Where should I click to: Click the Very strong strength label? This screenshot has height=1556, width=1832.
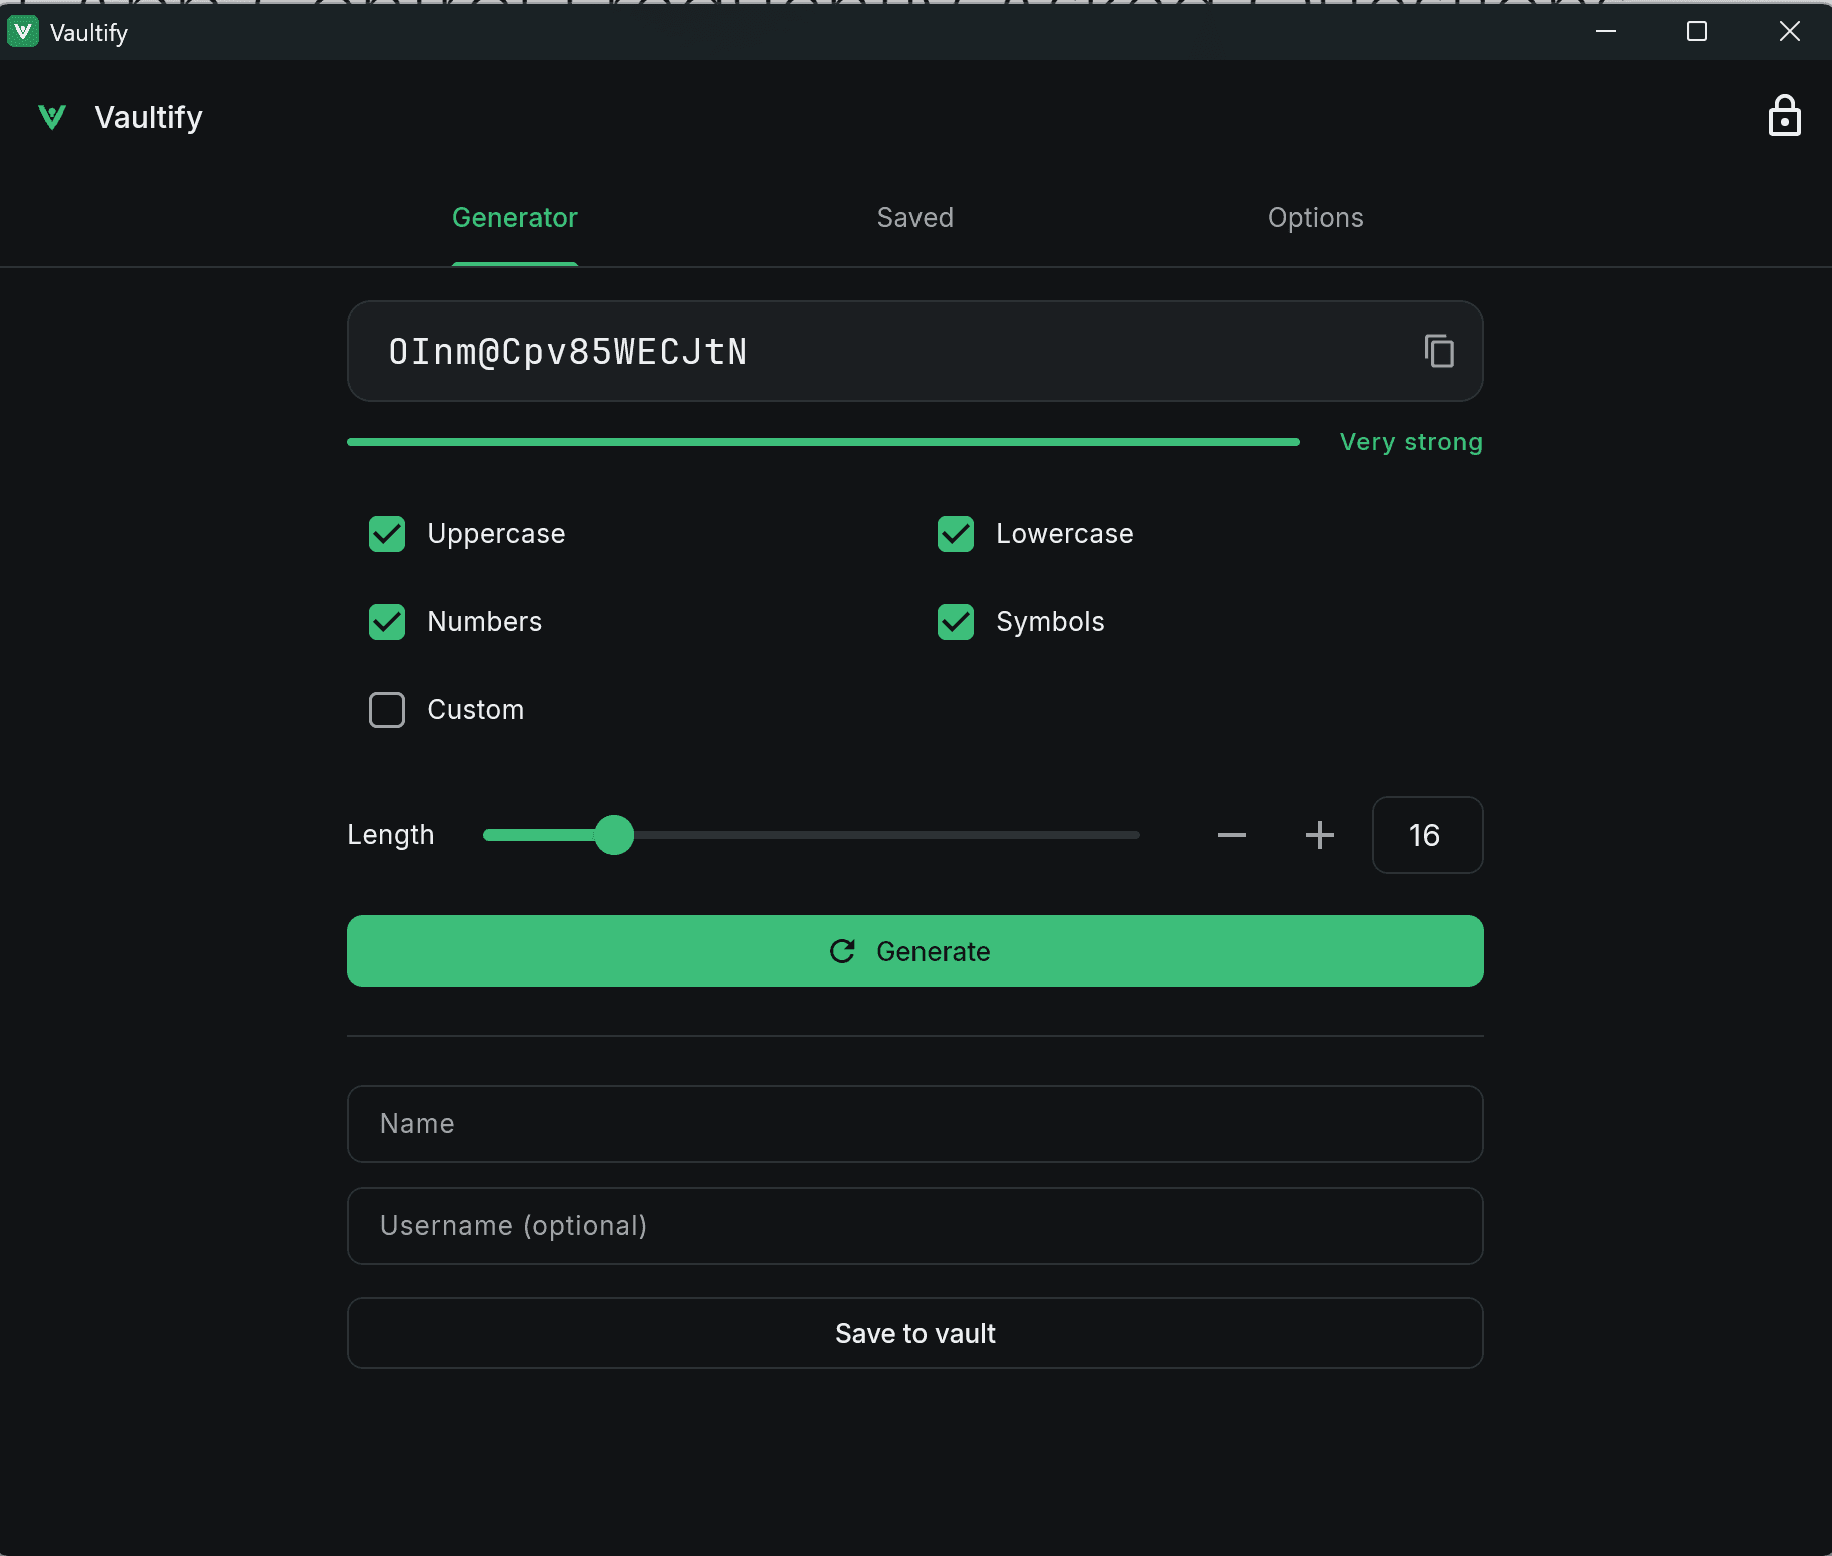1411,442
